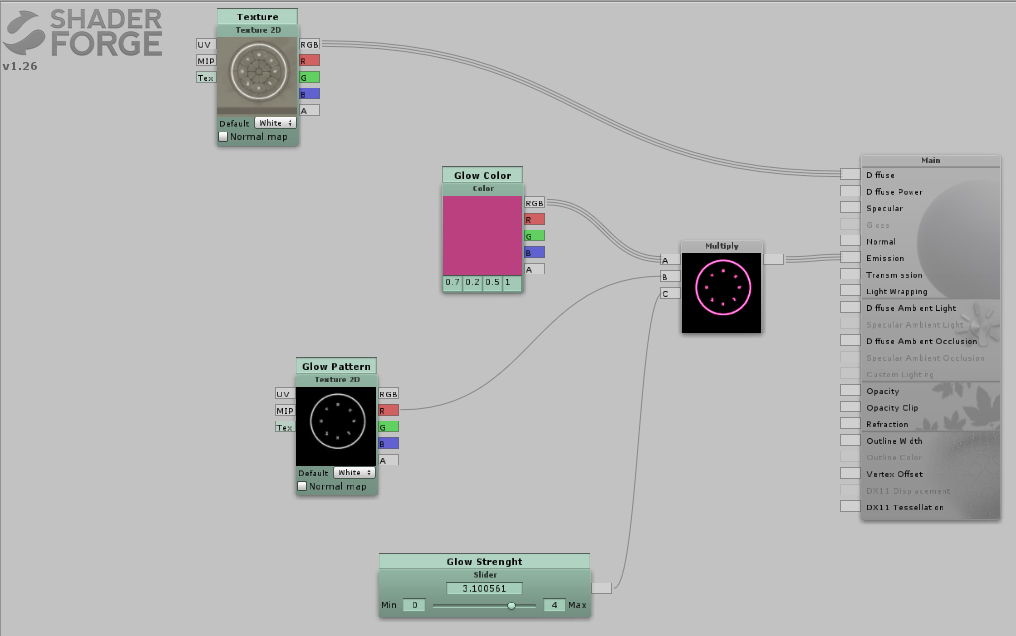Click the blue B output of Glow Color
Screen dimensions: 1016x636
tap(535, 253)
